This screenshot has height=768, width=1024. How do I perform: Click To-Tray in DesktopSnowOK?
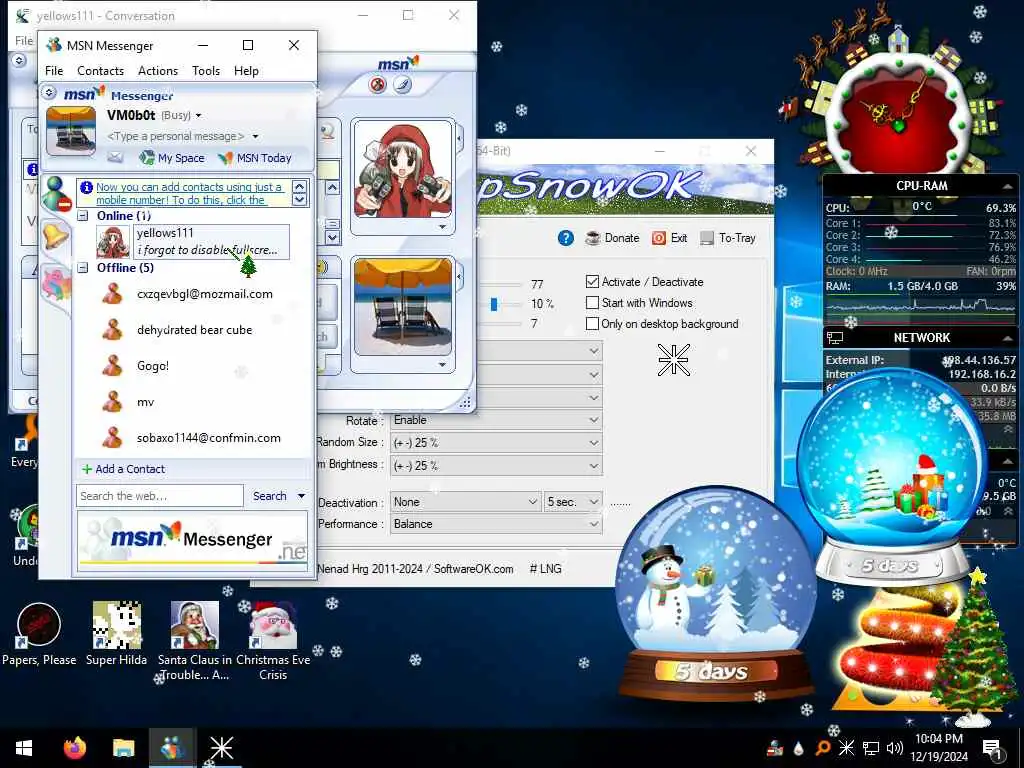pyautogui.click(x=728, y=238)
